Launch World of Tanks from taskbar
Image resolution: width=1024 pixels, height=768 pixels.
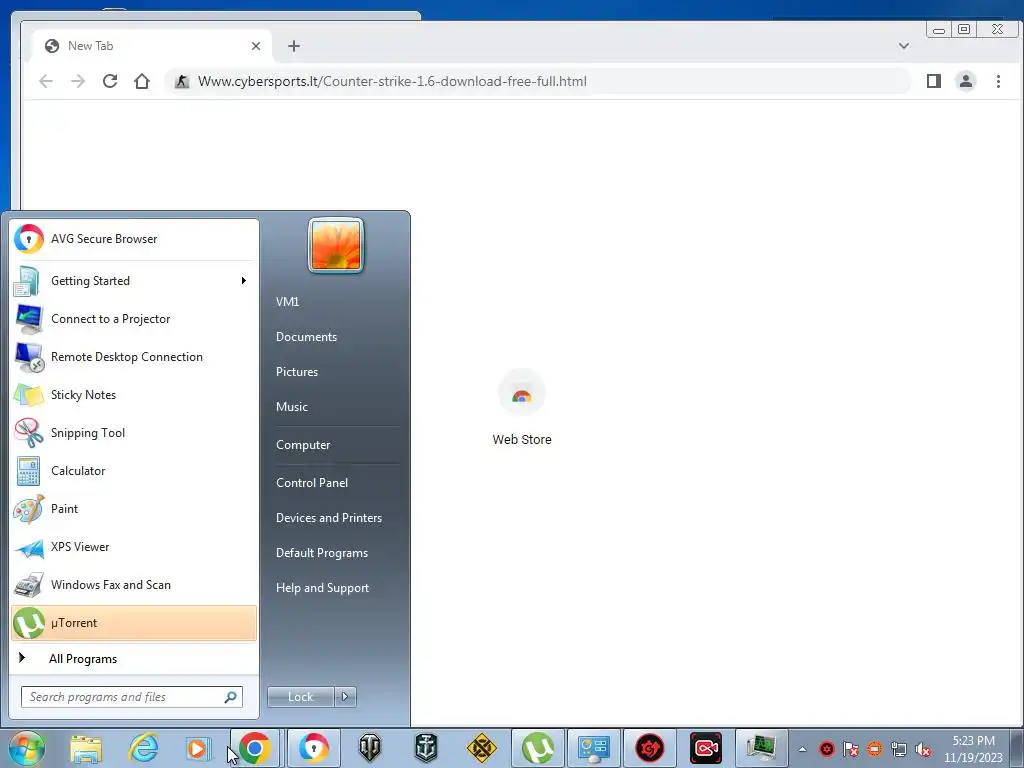[x=370, y=748]
